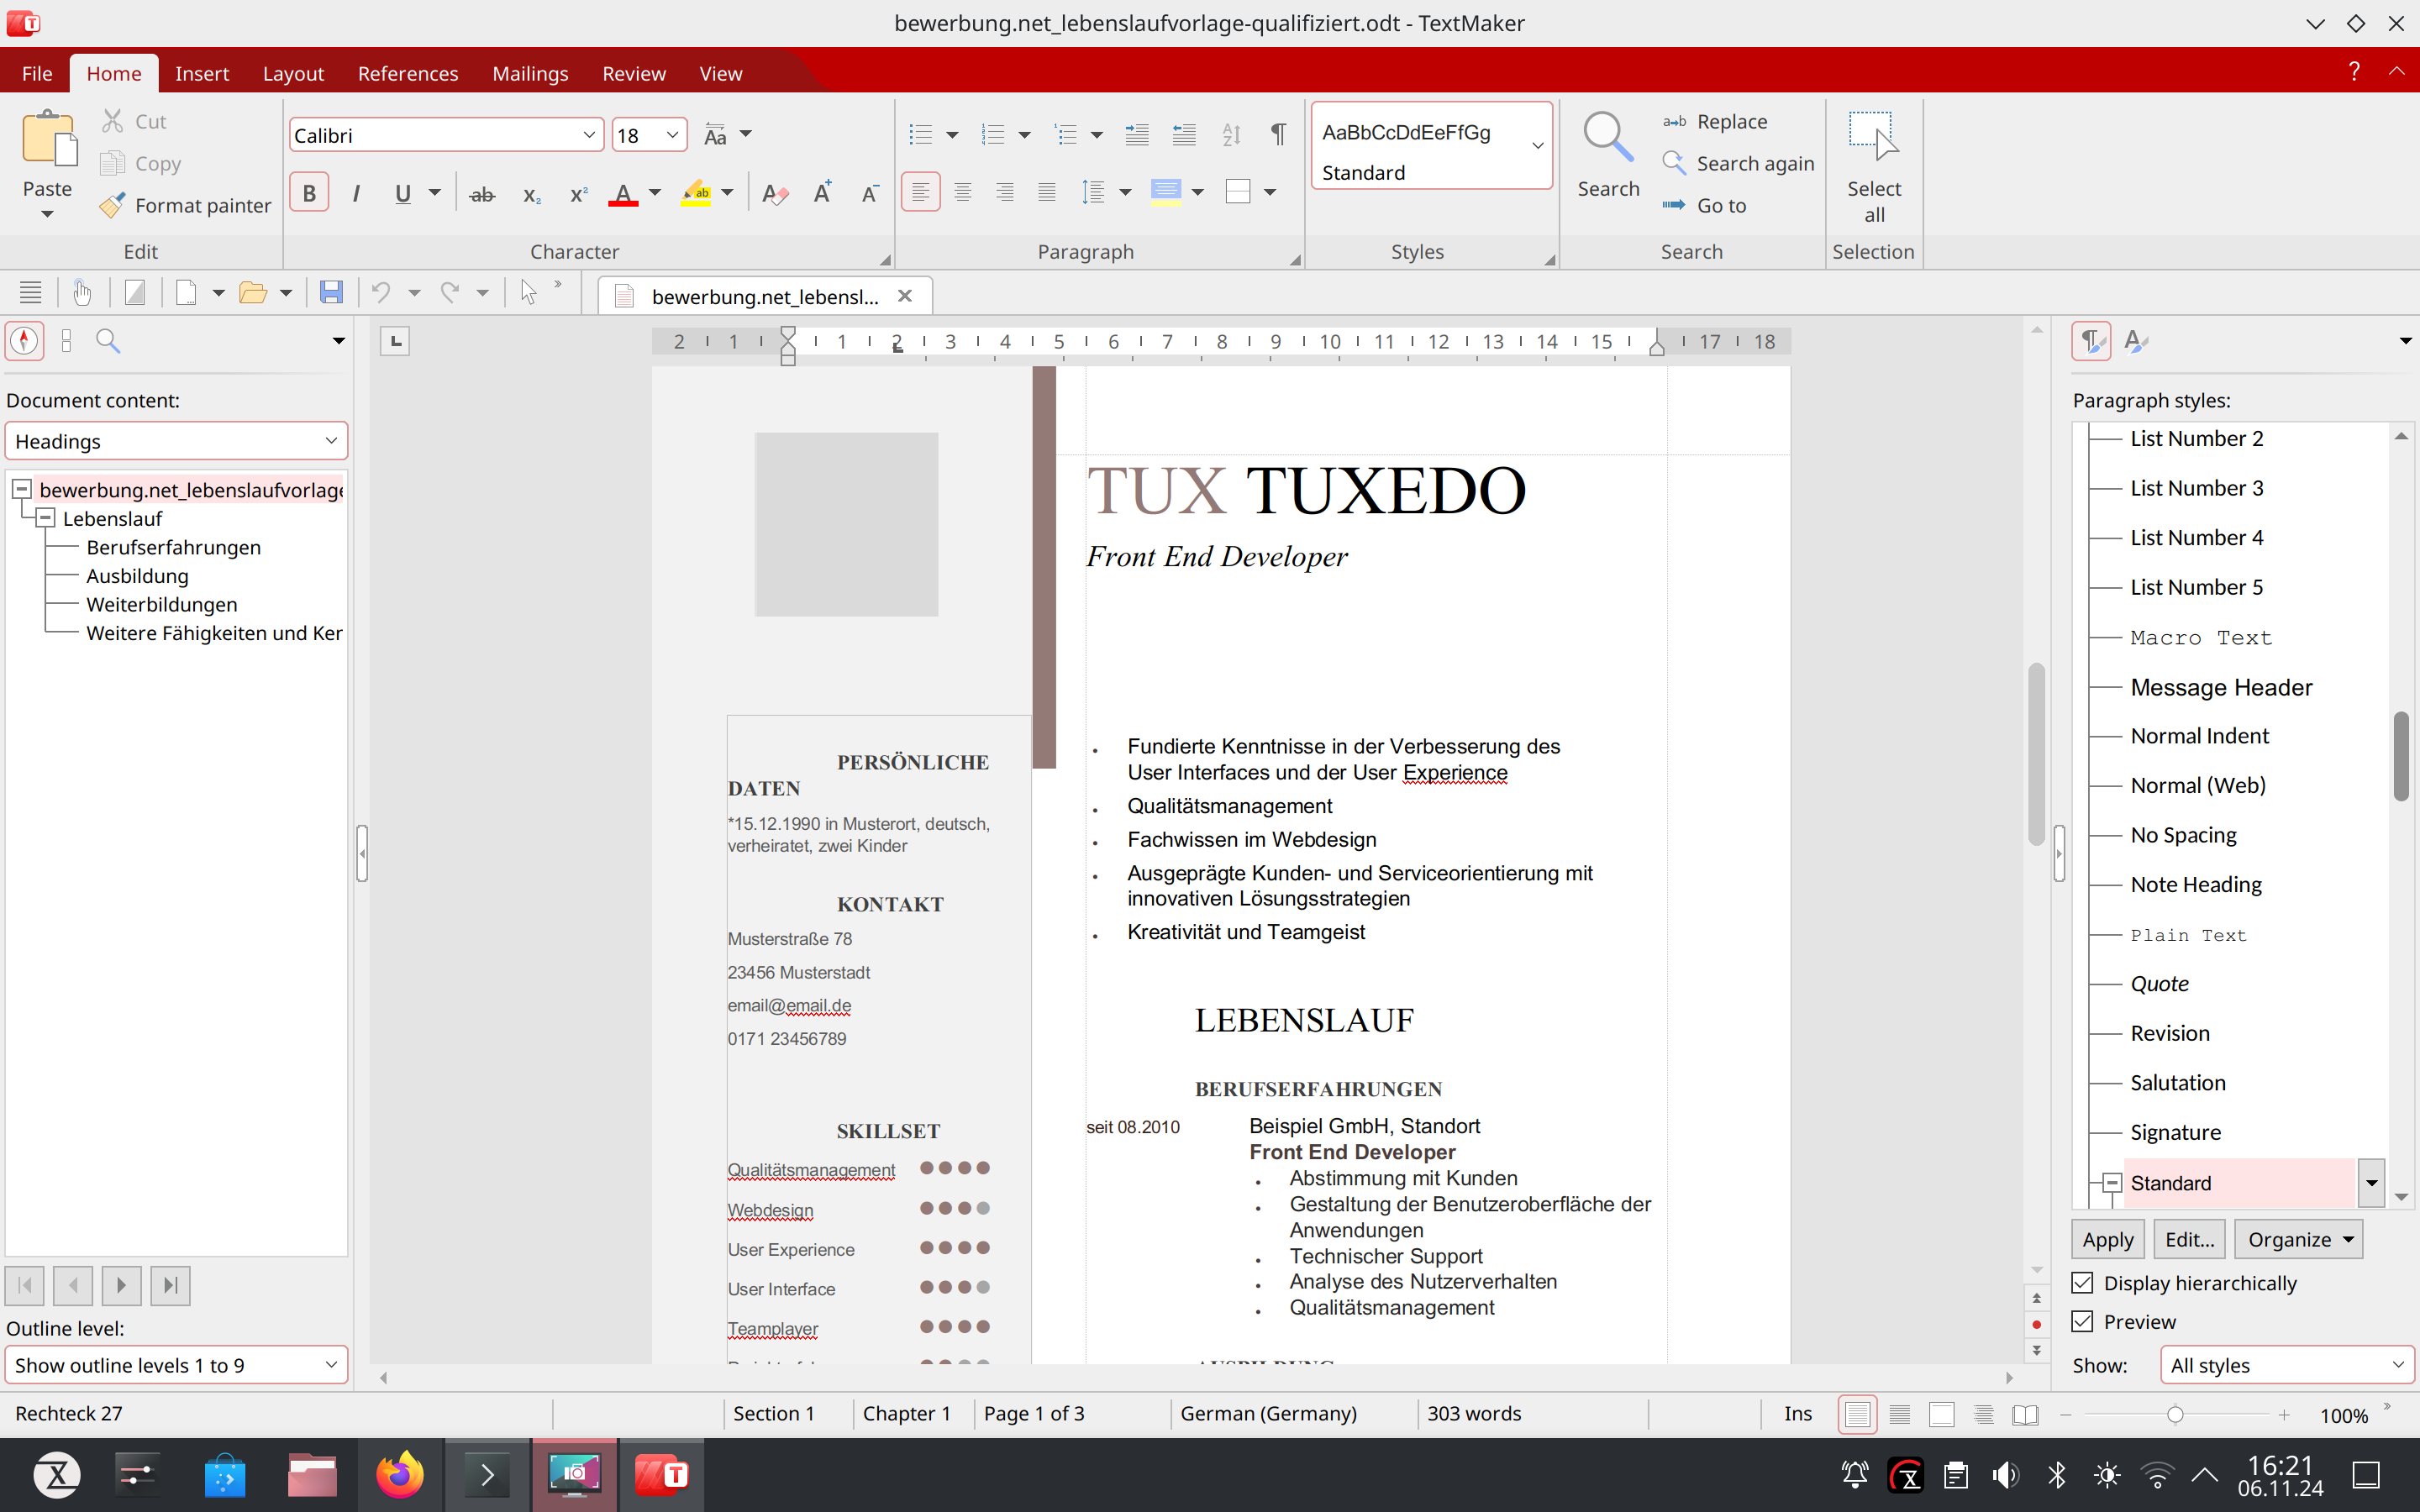Launch Firefox from the taskbar

(400, 1474)
